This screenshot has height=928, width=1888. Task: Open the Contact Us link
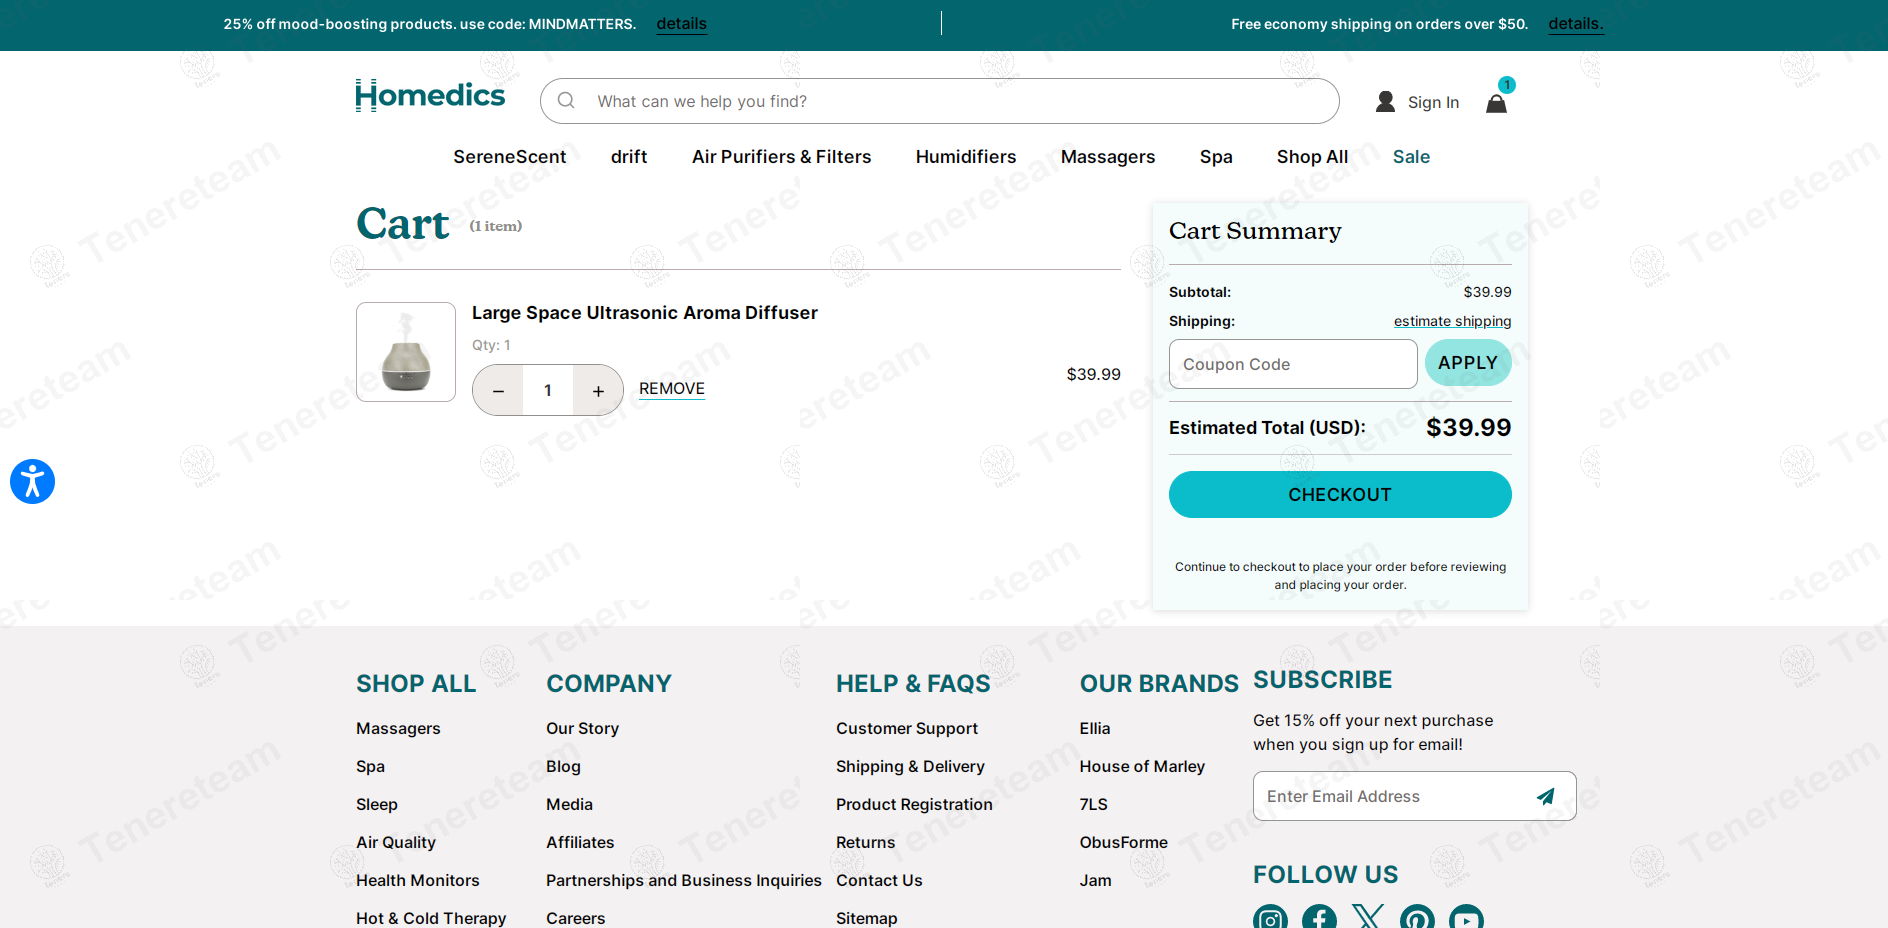tap(879, 880)
